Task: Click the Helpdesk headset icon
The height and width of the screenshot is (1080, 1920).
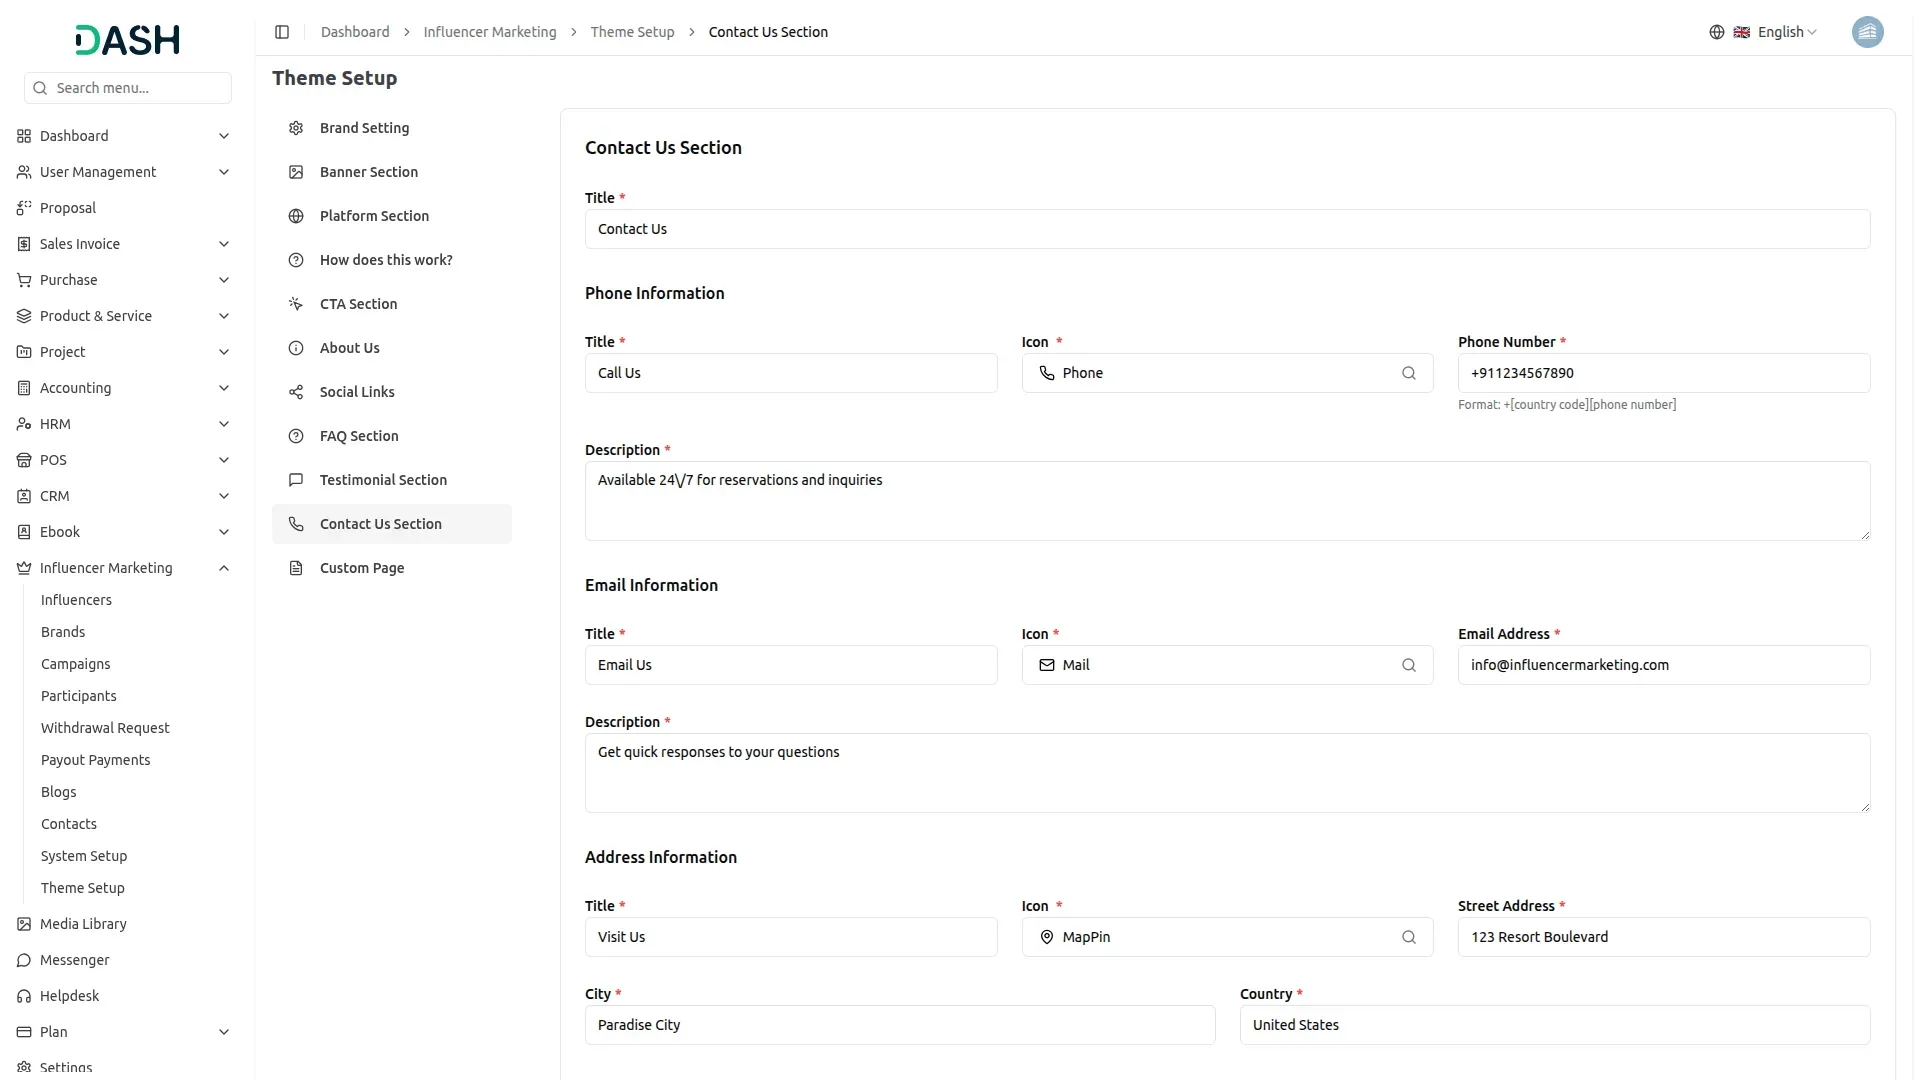Action: [24, 996]
